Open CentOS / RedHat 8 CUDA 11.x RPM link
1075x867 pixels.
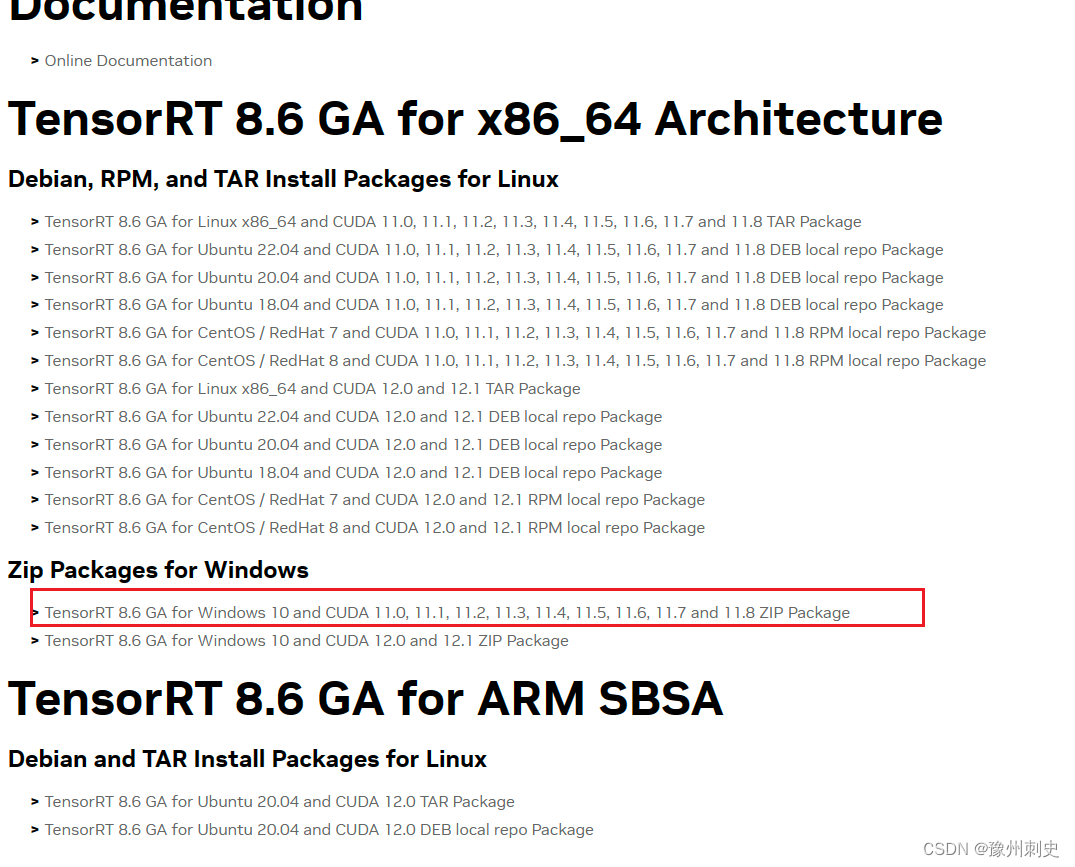pyautogui.click(x=515, y=361)
